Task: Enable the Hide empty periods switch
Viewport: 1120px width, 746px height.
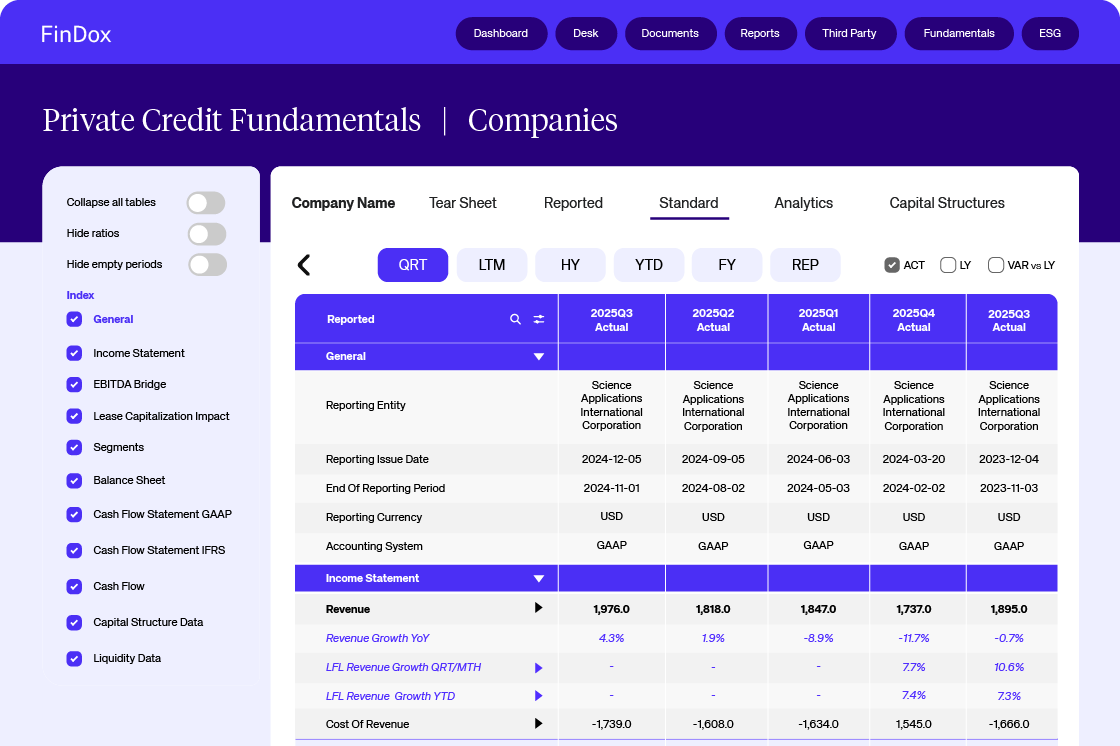Action: (x=207, y=265)
